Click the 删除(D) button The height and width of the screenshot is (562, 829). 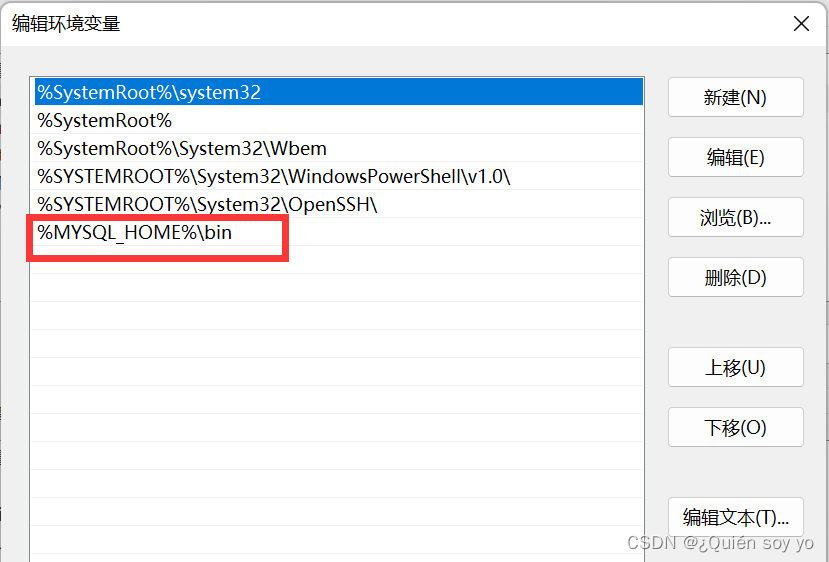(x=735, y=277)
